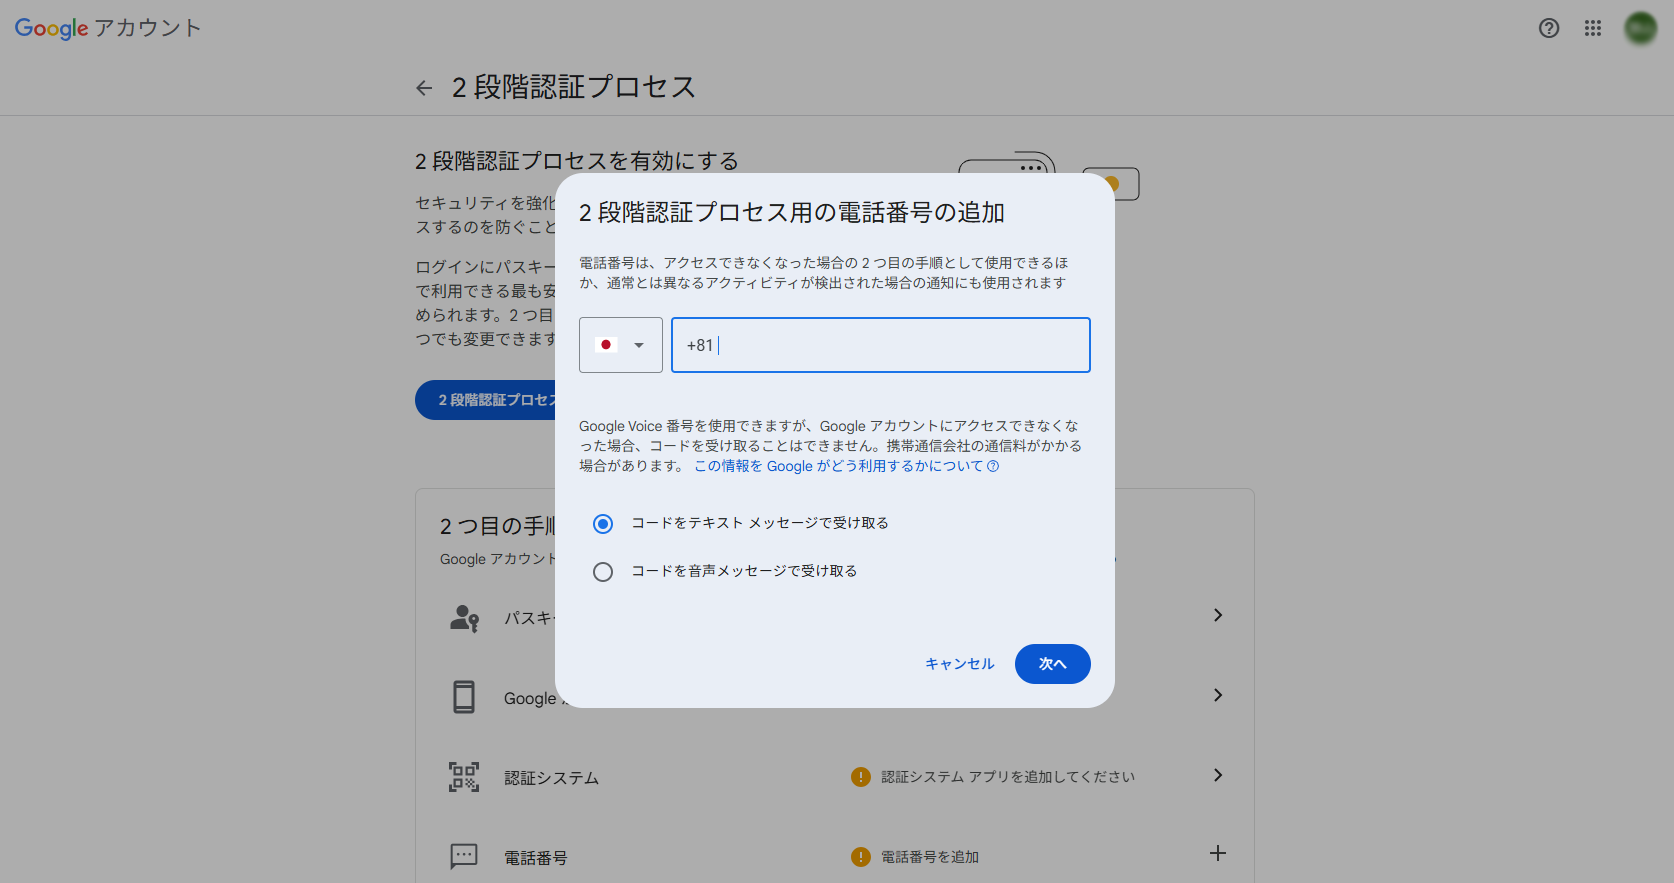Click the キャンセル button
The width and height of the screenshot is (1674, 883).
tap(960, 664)
